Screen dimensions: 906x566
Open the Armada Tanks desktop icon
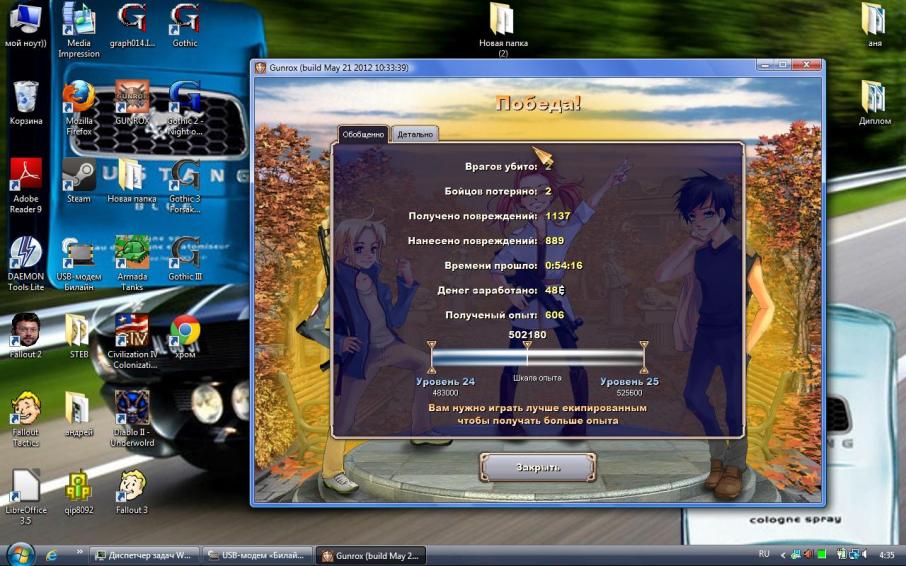pyautogui.click(x=132, y=254)
